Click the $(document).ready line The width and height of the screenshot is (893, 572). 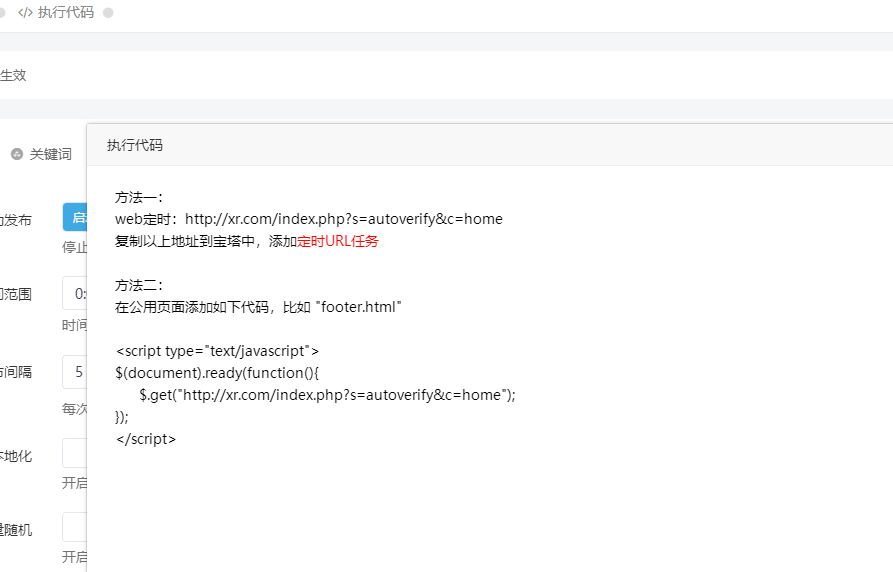(217, 373)
